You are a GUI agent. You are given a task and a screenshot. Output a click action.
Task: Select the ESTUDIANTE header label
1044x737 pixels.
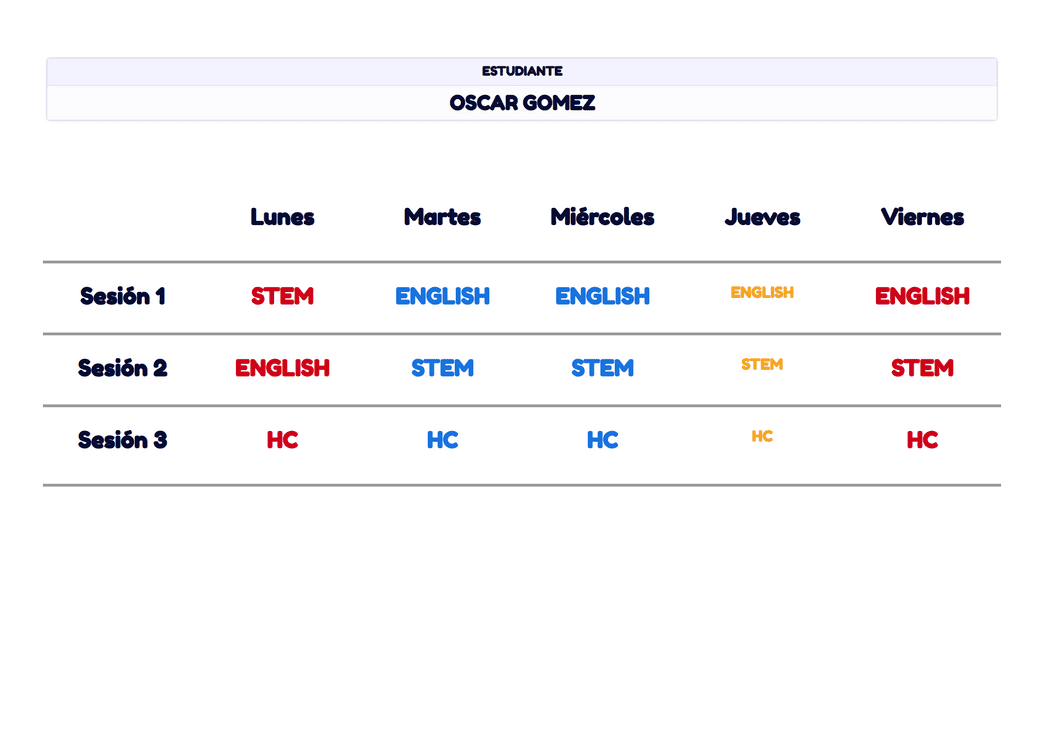coord(522,71)
